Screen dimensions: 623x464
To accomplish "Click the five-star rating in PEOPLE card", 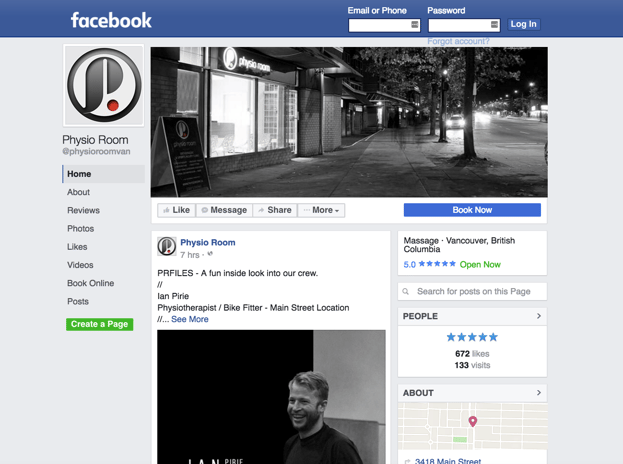I will tap(472, 337).
